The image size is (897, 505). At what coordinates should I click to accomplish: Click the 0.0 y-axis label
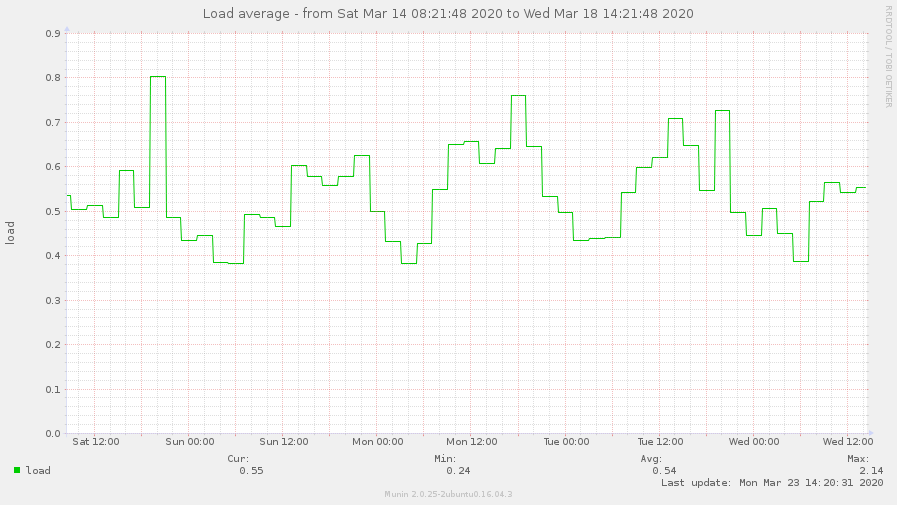(53, 434)
